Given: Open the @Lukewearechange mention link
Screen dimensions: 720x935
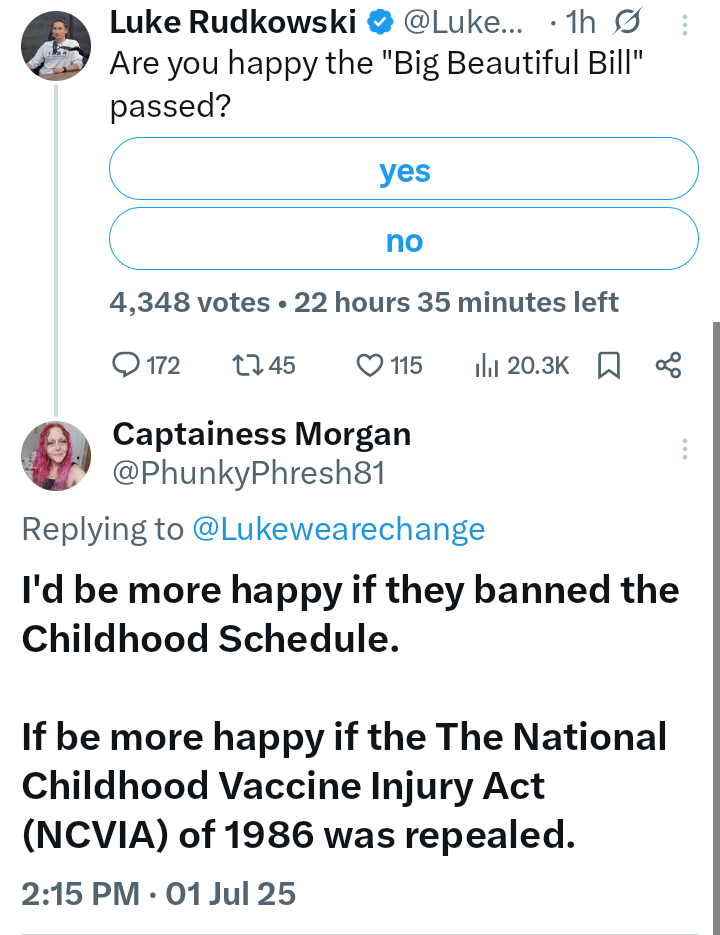Looking at the screenshot, I should click(337, 529).
